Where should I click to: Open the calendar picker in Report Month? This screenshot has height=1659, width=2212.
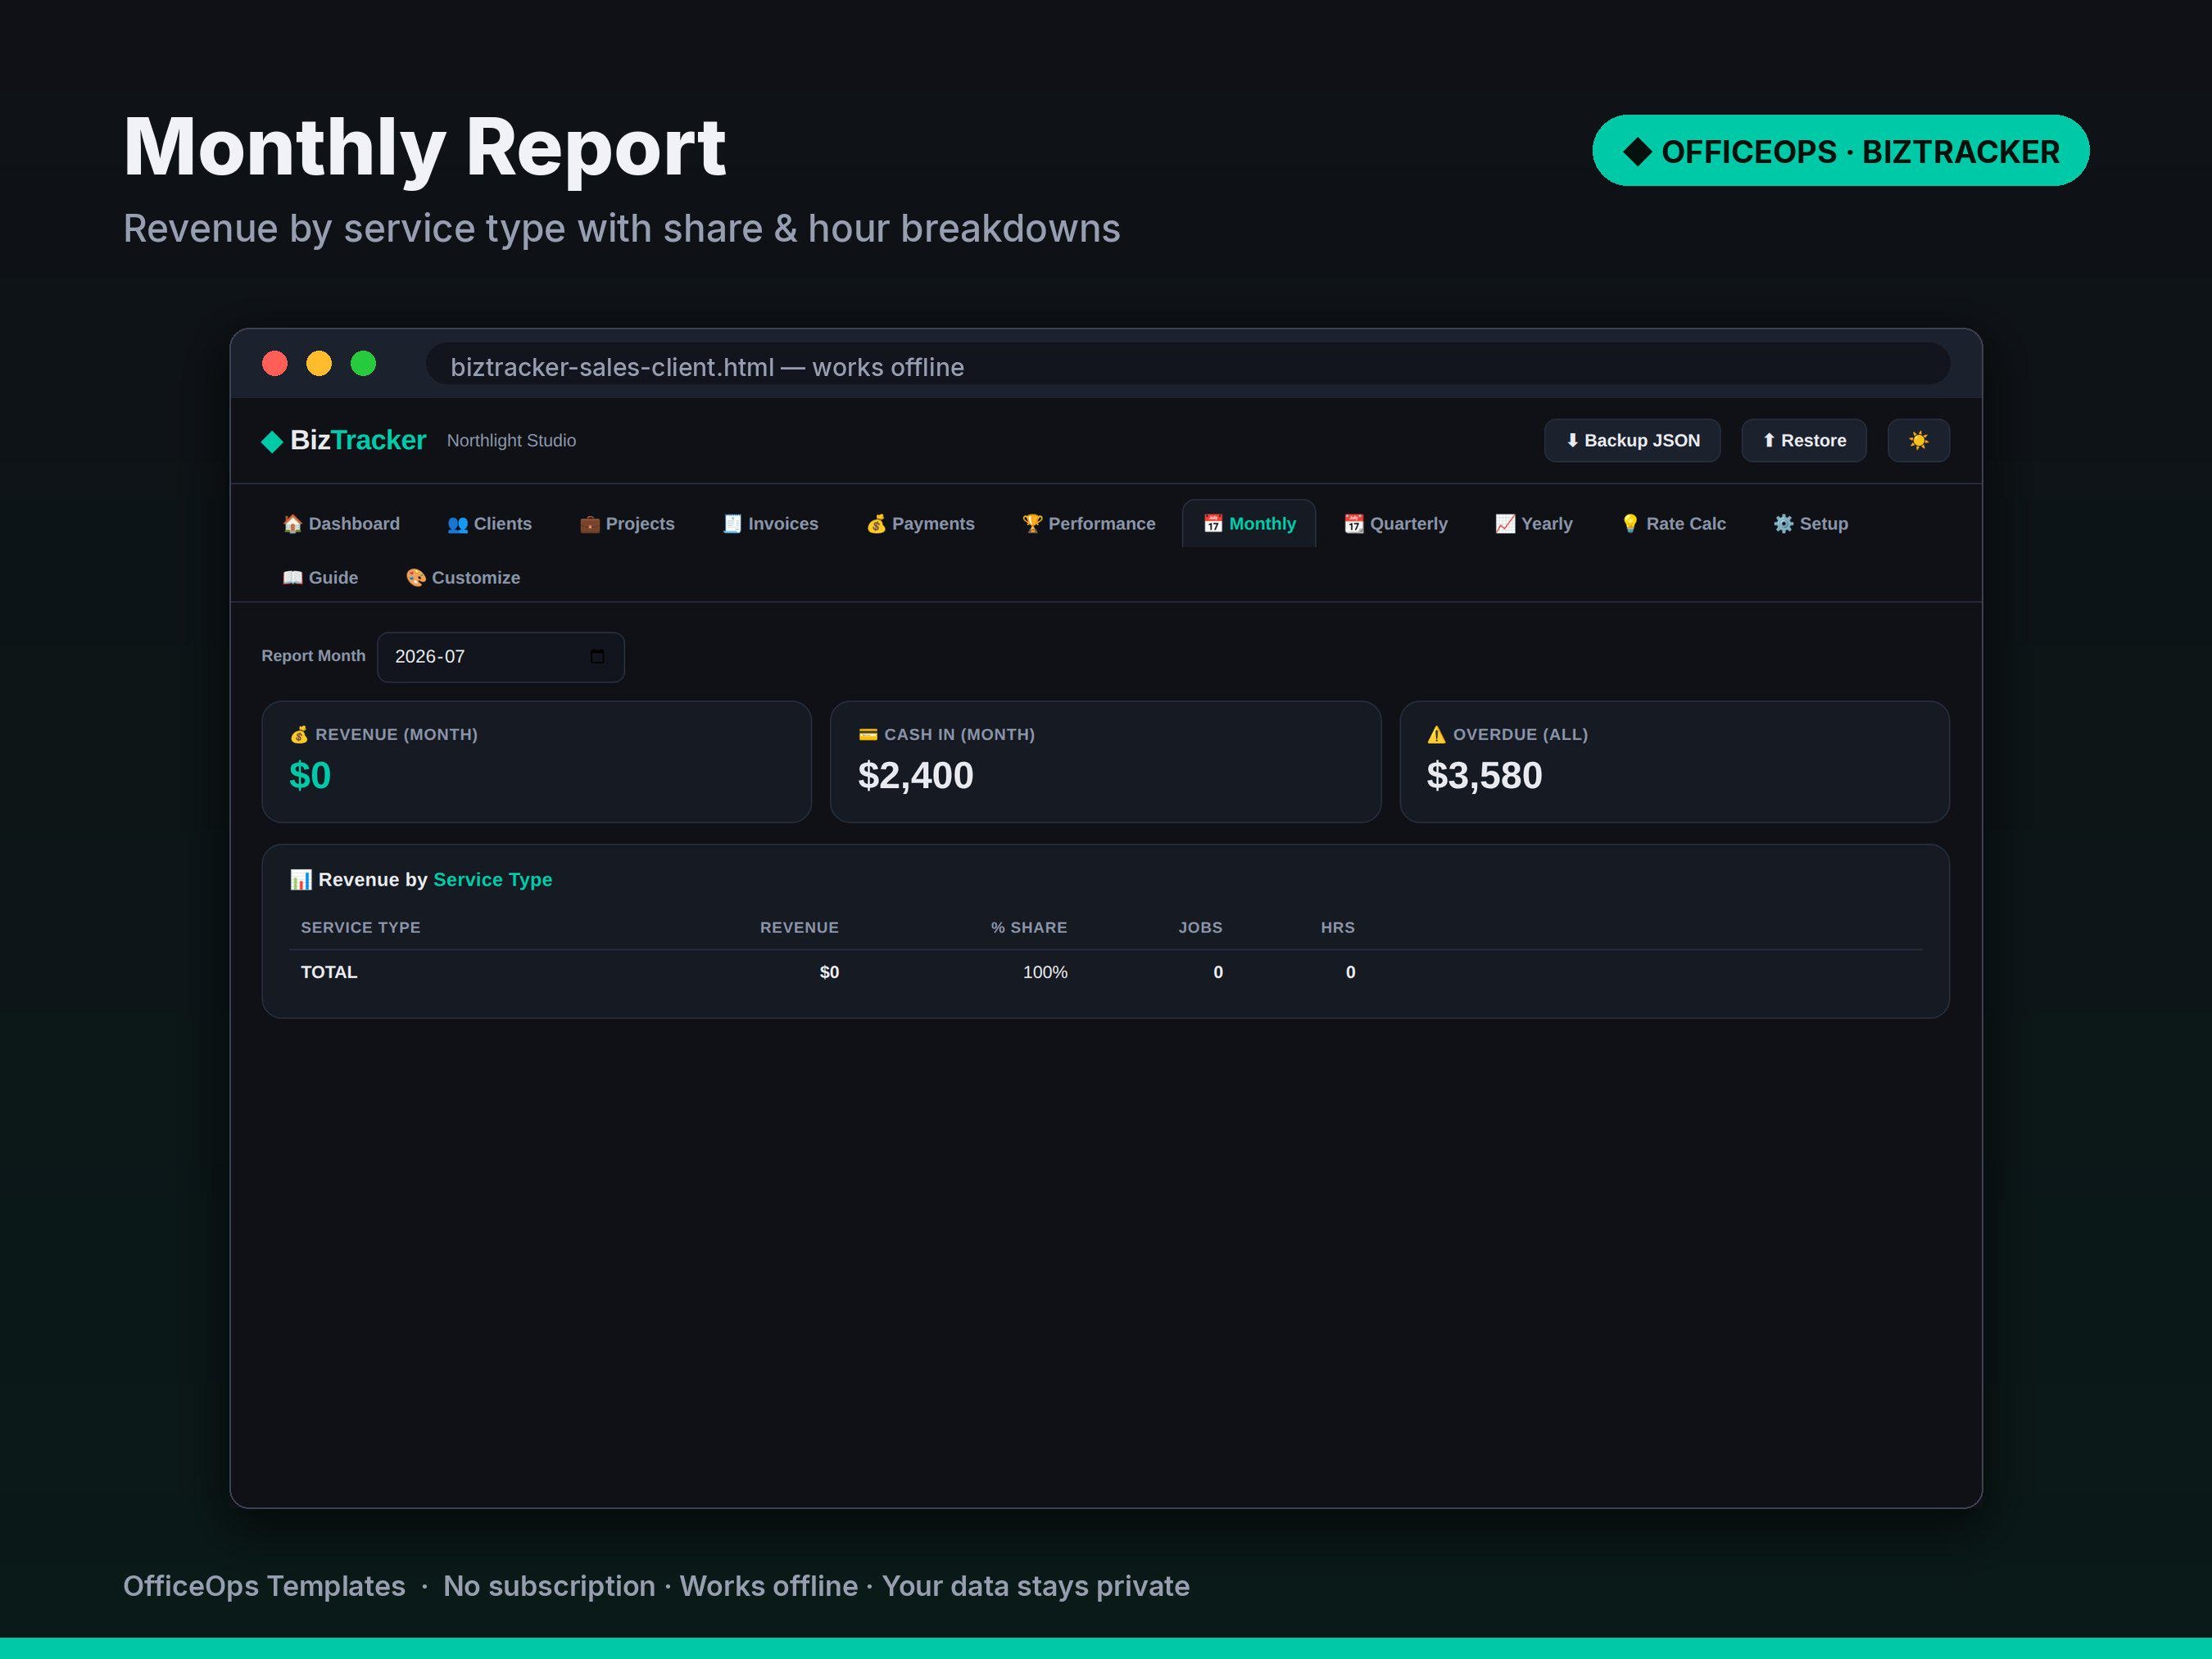(597, 656)
